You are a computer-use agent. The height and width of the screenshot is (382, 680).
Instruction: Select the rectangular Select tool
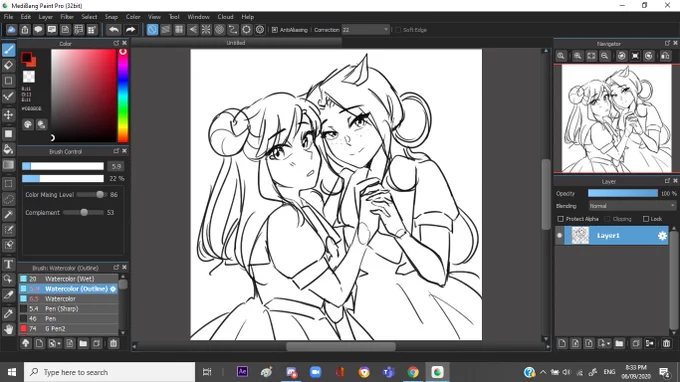(9, 183)
